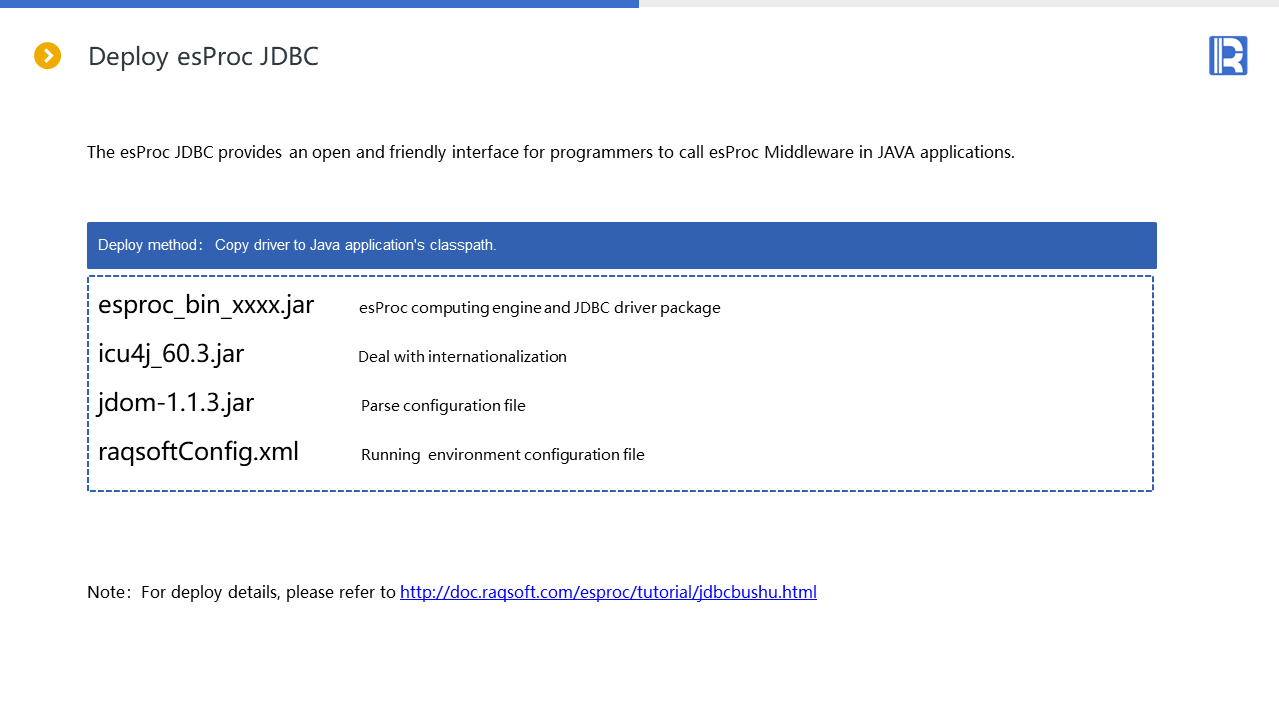Image resolution: width=1279 pixels, height=720 pixels.
Task: Click the Deploy method header bar
Action: [x=622, y=245]
